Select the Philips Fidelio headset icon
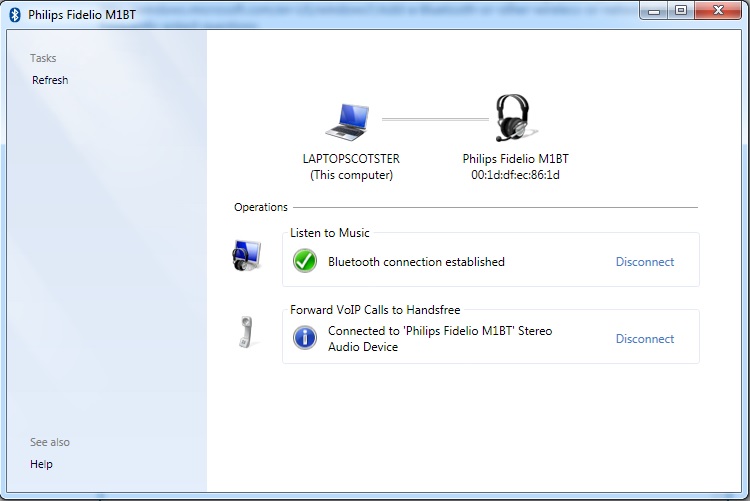Viewport: 750px width, 501px height. click(x=515, y=118)
